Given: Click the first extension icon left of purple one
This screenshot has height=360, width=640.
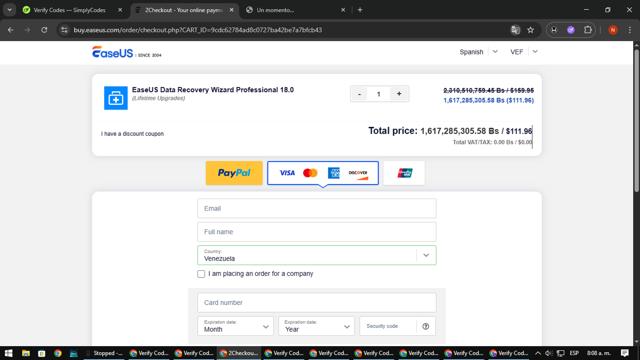Looking at the screenshot, I should [554, 30].
